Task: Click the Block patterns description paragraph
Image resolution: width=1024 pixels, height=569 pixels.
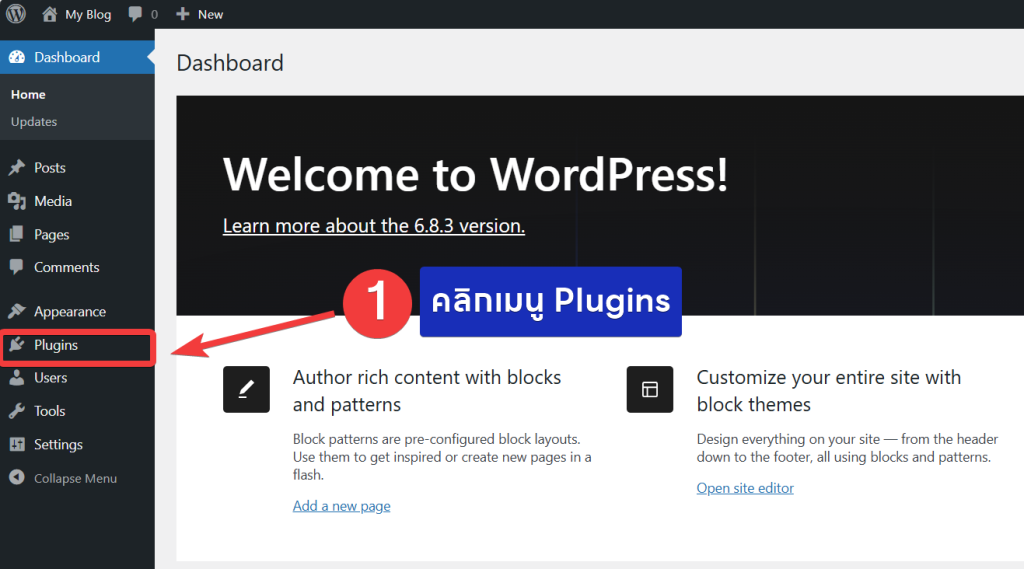Action: (442, 457)
